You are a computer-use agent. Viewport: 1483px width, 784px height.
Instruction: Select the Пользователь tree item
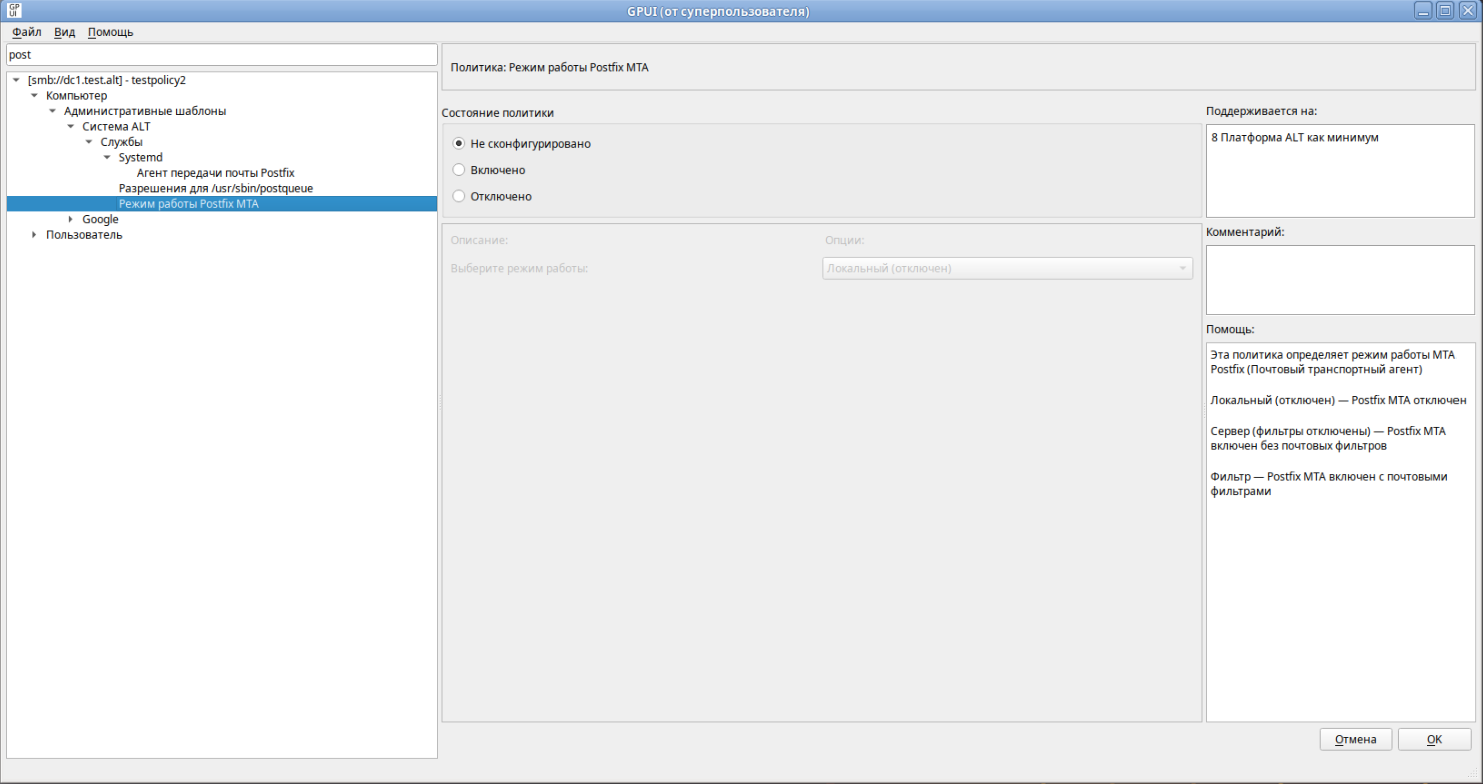[84, 235]
